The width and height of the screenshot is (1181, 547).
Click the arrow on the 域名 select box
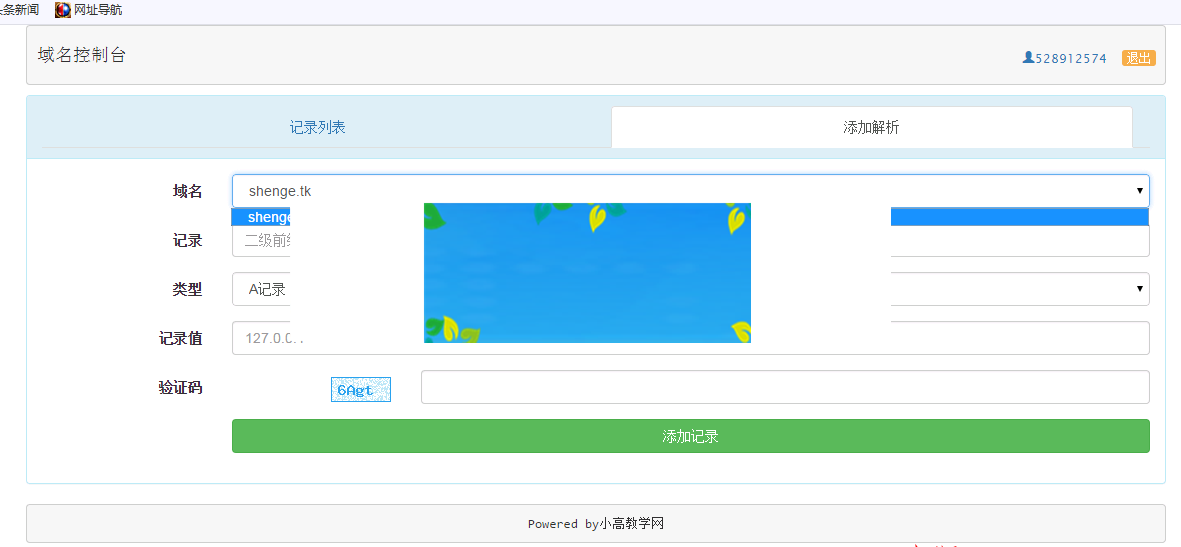click(1139, 191)
